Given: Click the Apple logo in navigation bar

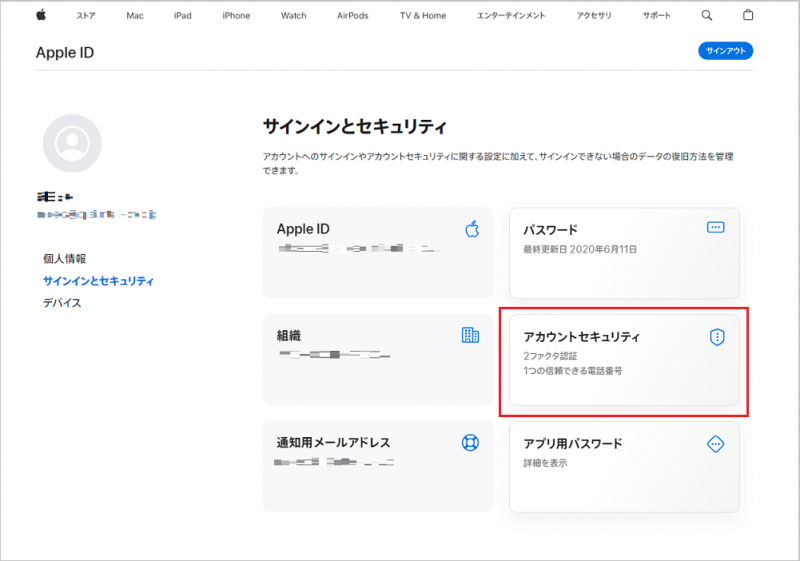Looking at the screenshot, I should [41, 15].
